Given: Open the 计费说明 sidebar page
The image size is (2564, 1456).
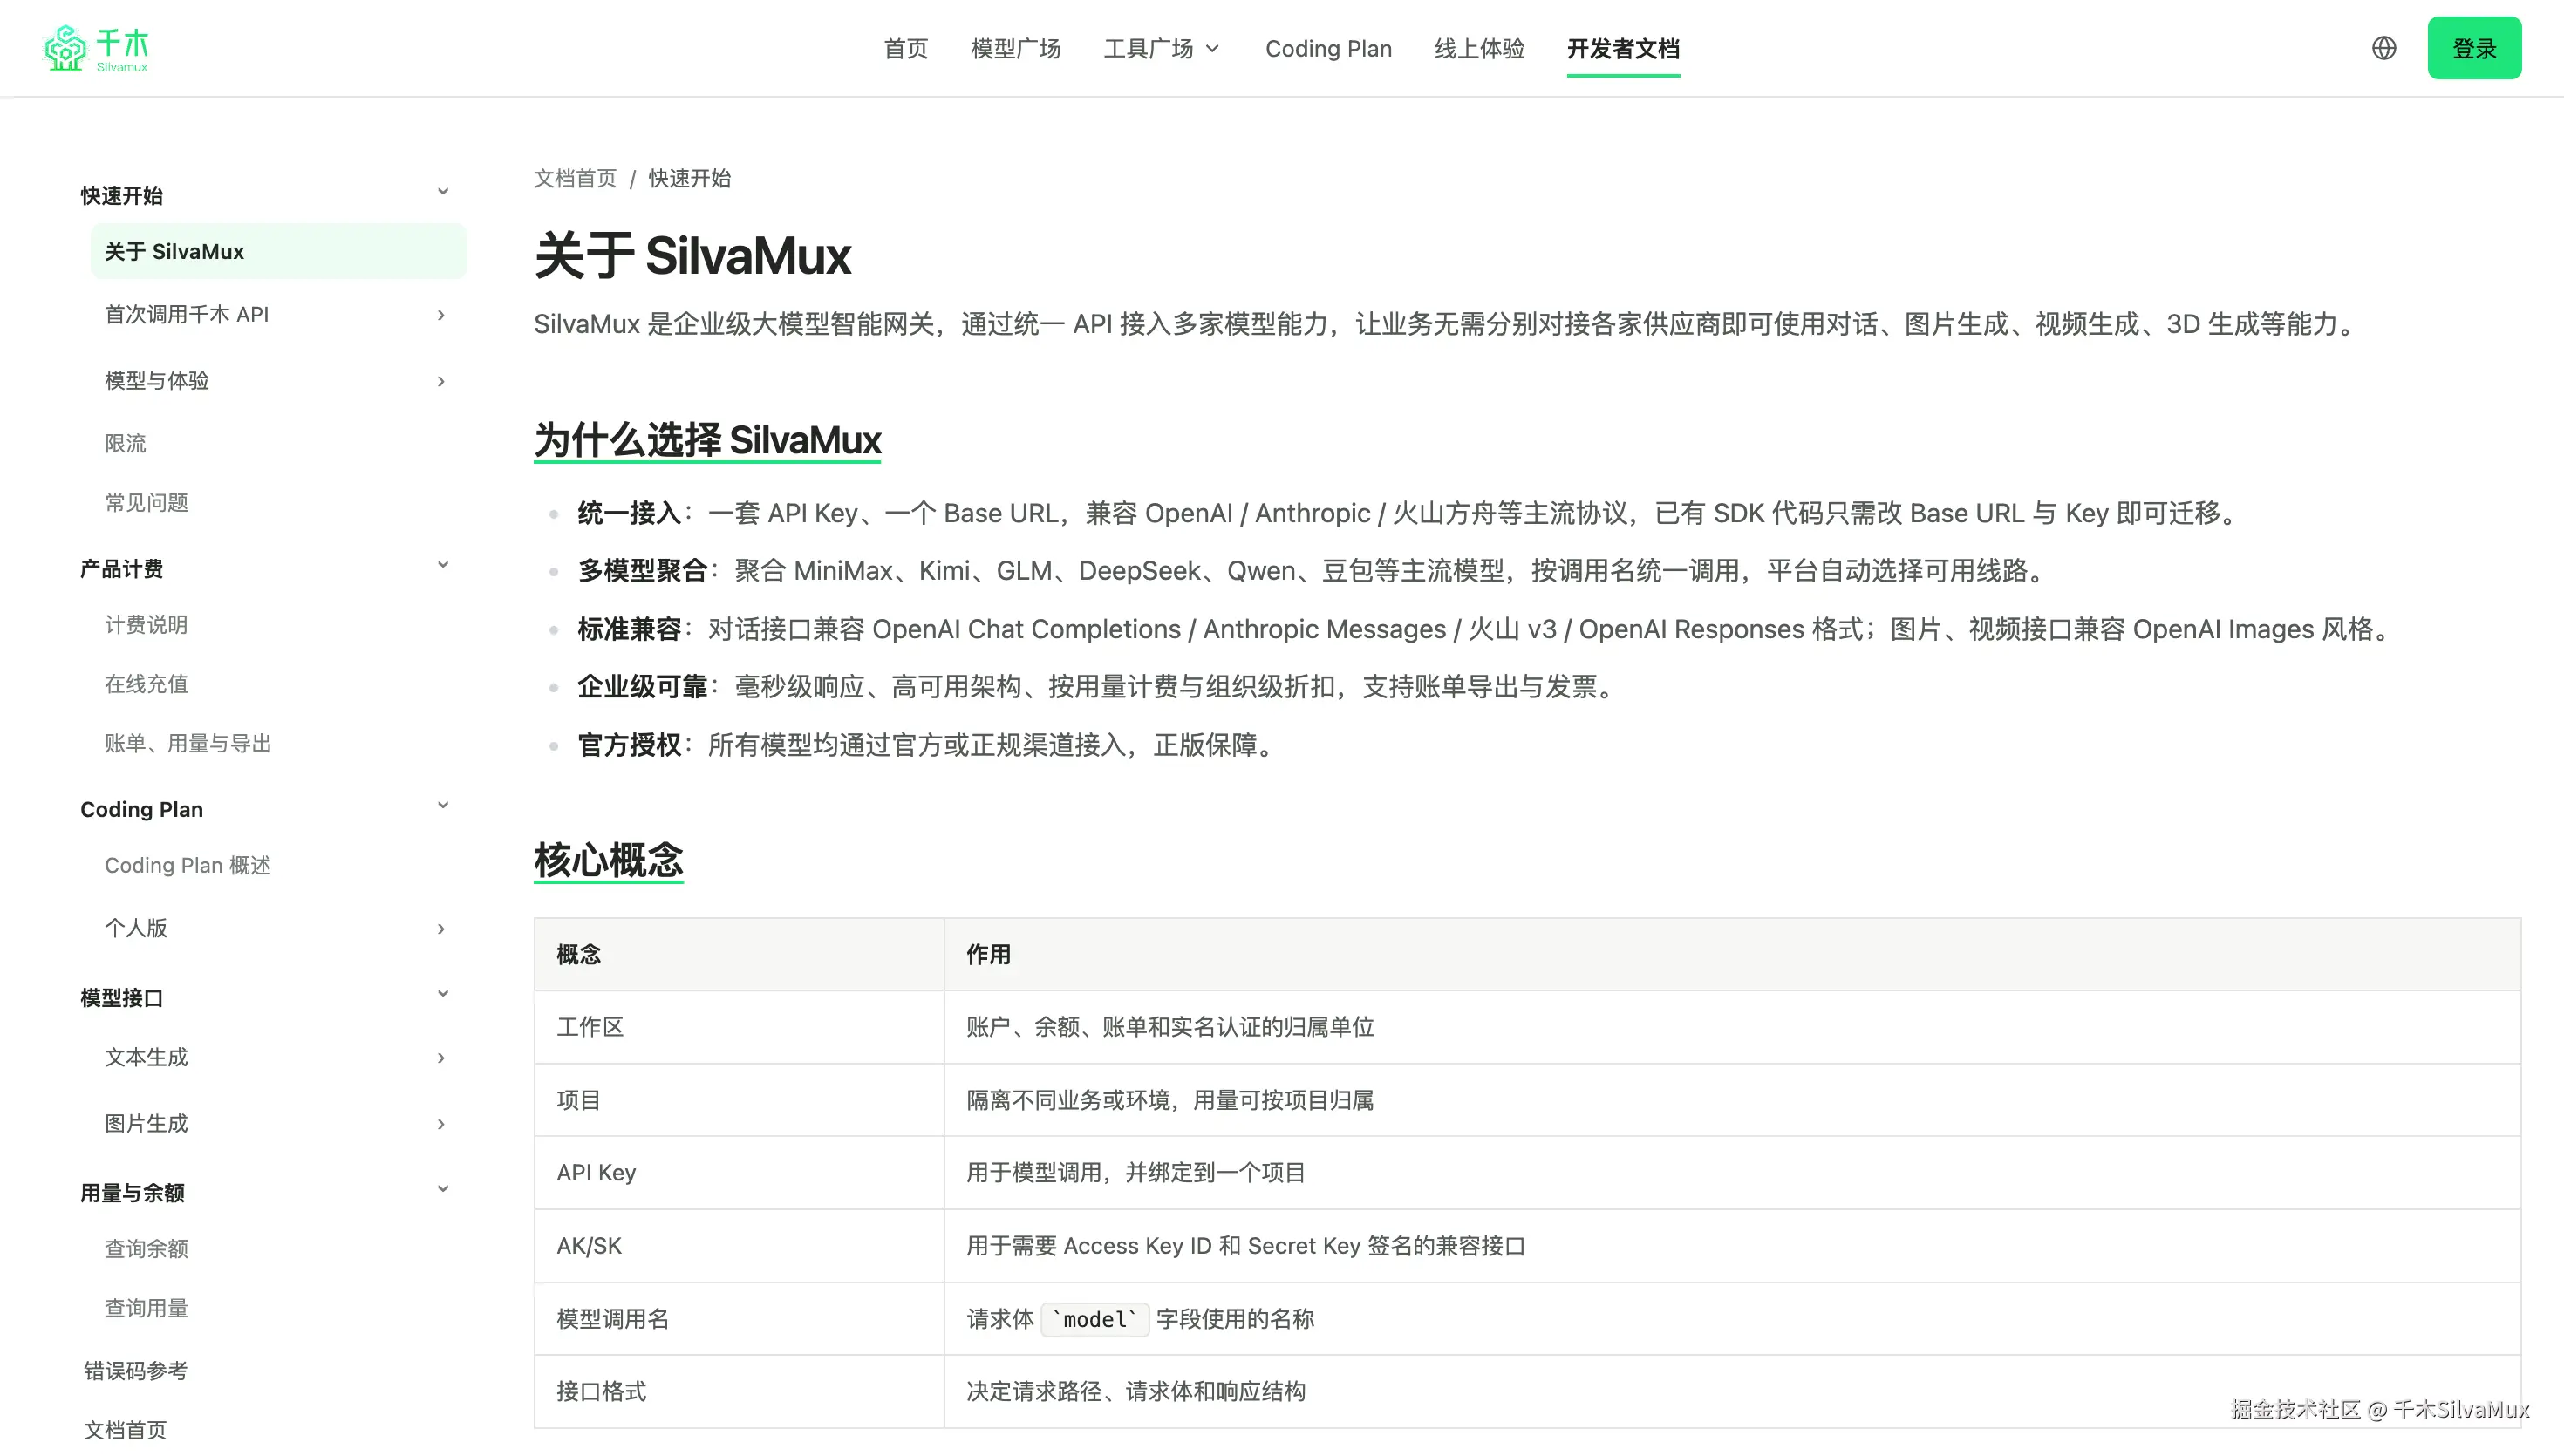Looking at the screenshot, I should 146,625.
